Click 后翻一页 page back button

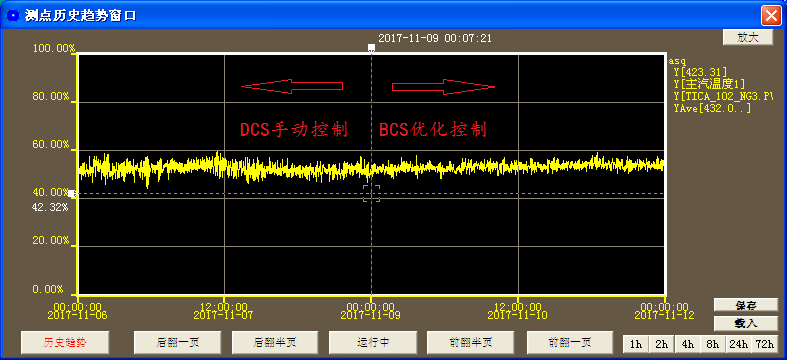point(177,343)
